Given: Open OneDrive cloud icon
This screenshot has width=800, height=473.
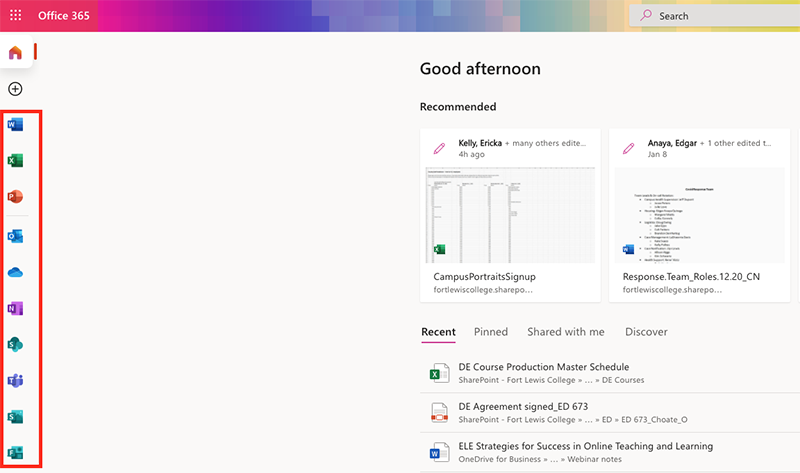Looking at the screenshot, I should [x=15, y=273].
